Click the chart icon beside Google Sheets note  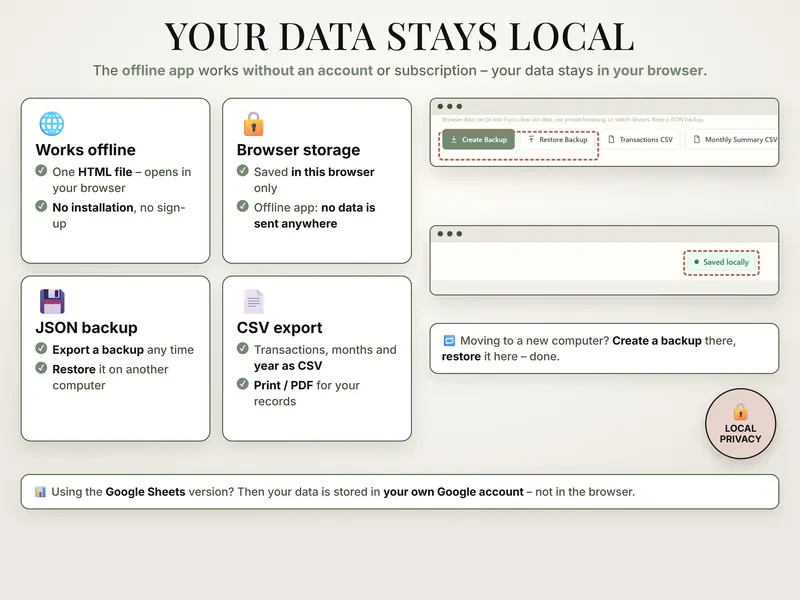pos(40,492)
